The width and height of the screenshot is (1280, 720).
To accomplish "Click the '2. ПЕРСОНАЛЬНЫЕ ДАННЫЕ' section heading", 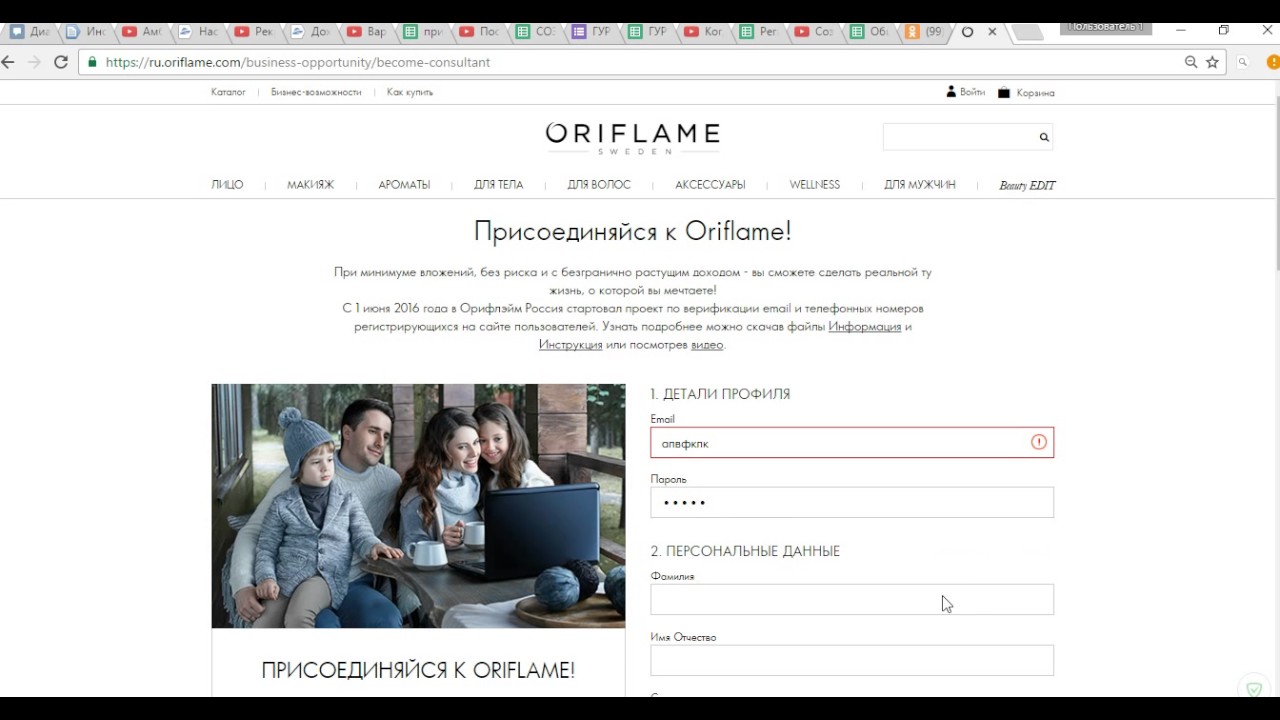I will [x=745, y=551].
